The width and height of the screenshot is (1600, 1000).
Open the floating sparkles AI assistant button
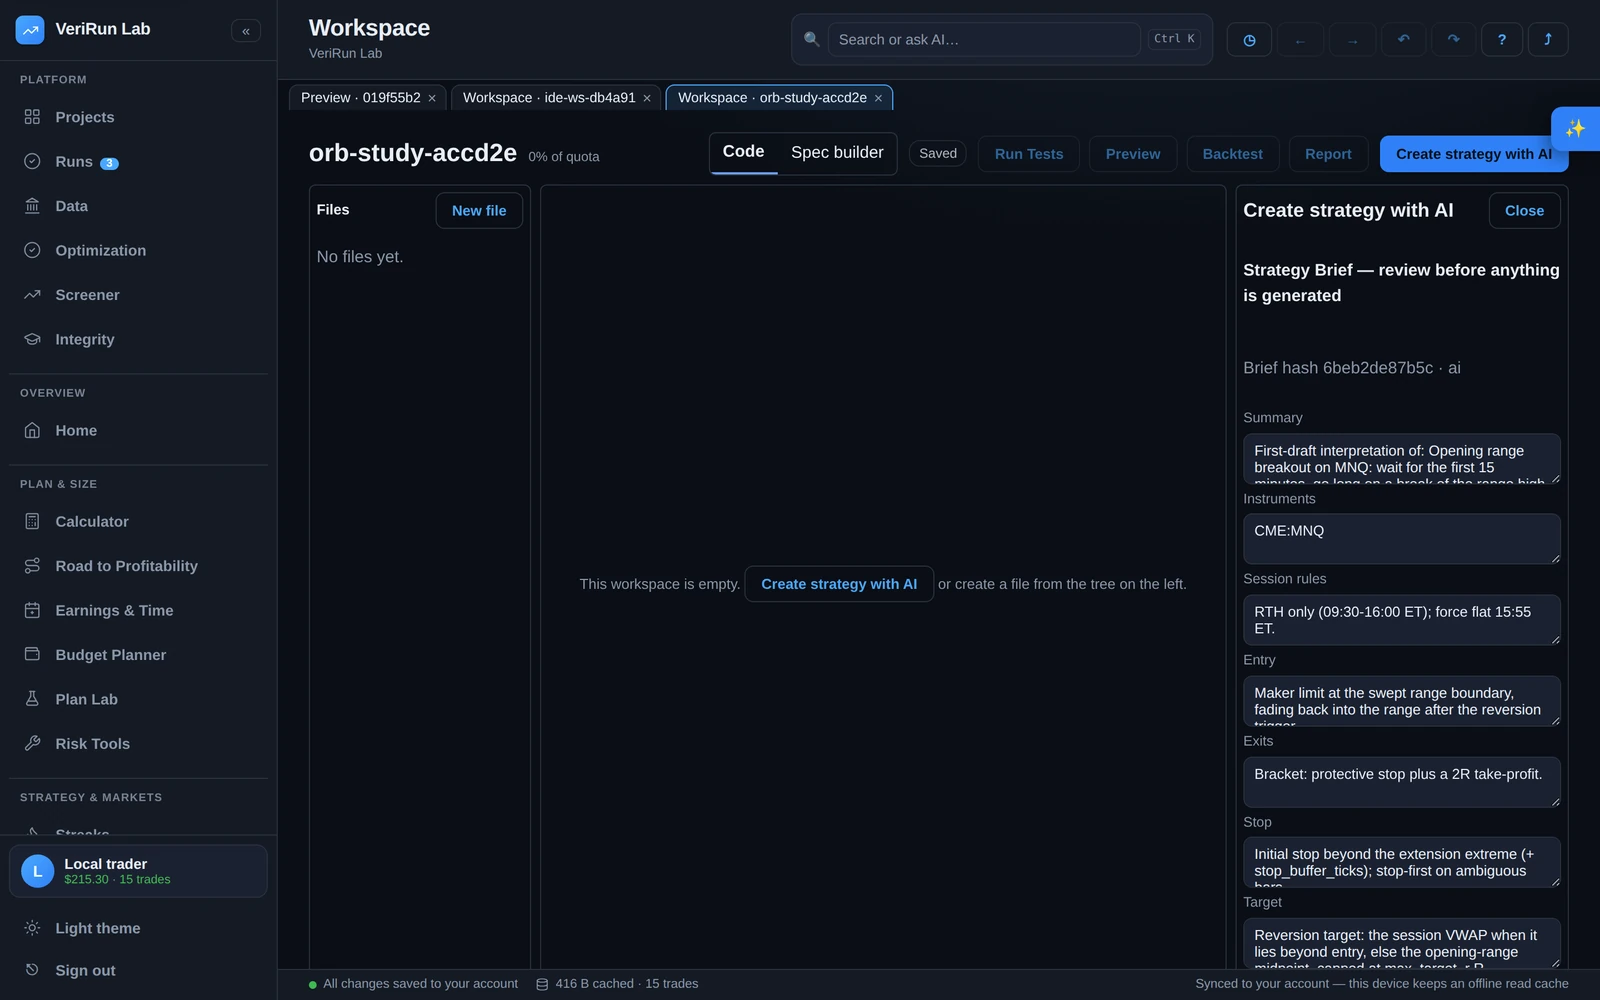[x=1575, y=128]
